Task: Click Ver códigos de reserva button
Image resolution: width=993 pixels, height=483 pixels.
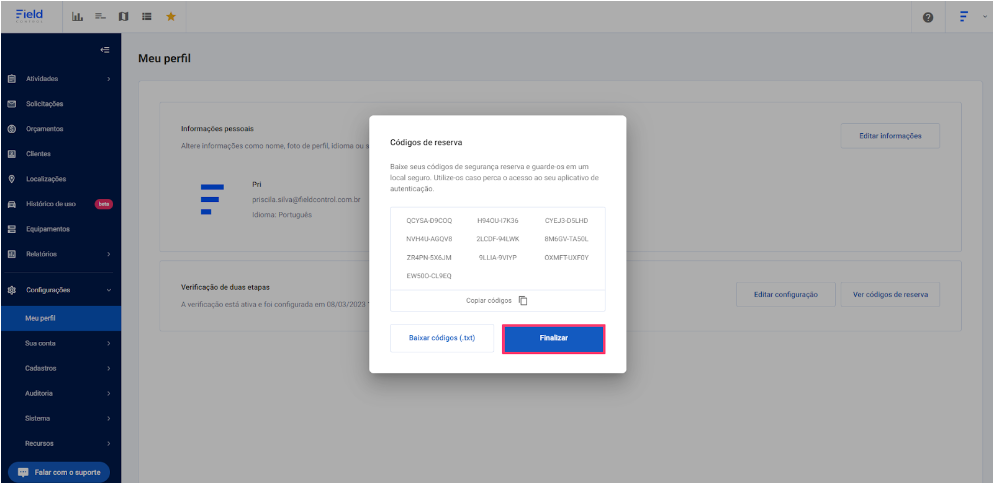Action: (x=890, y=295)
